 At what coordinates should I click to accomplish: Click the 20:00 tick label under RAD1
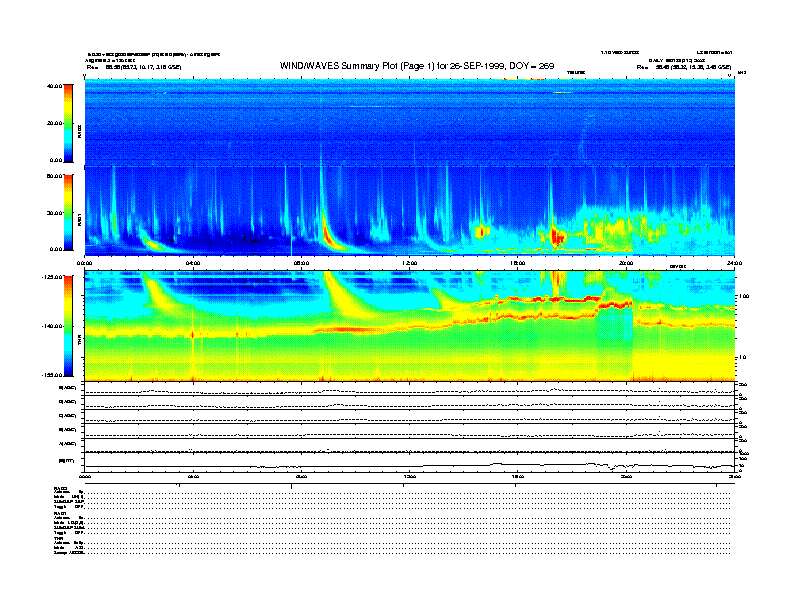click(626, 263)
